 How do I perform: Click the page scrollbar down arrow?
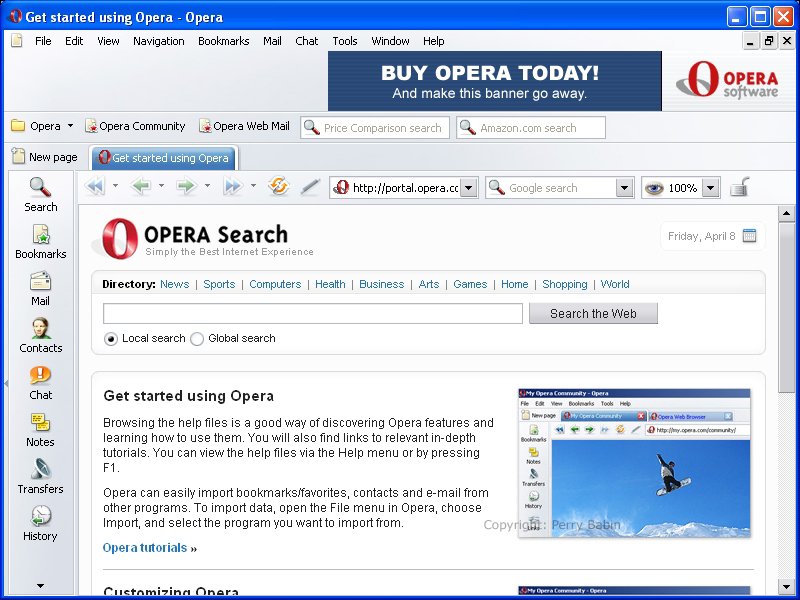point(786,586)
